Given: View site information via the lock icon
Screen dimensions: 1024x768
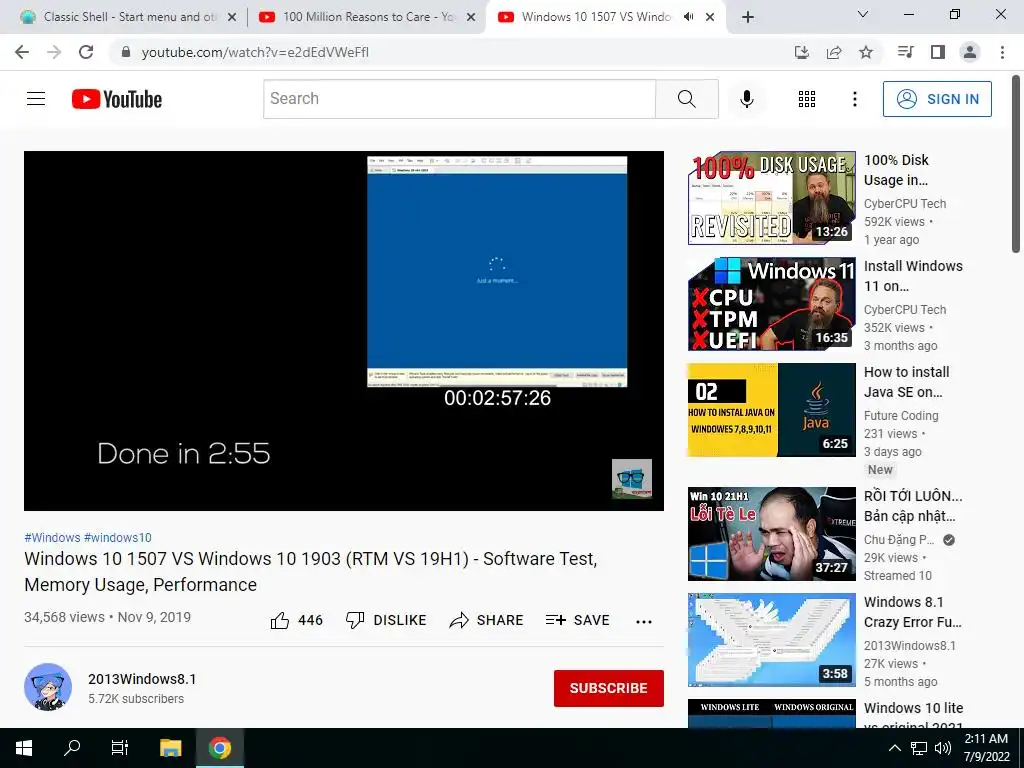Looking at the screenshot, I should tap(126, 52).
